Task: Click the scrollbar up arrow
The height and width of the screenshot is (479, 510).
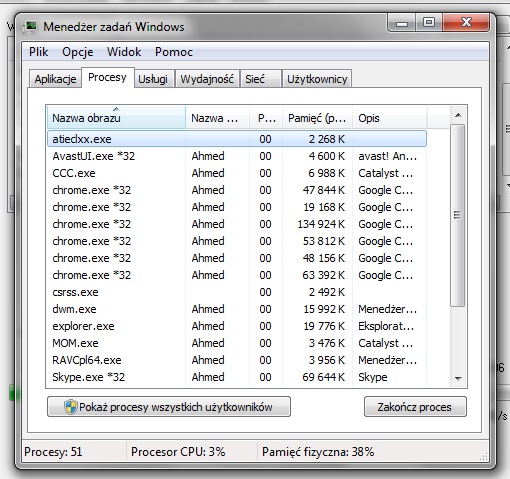Action: 458,115
